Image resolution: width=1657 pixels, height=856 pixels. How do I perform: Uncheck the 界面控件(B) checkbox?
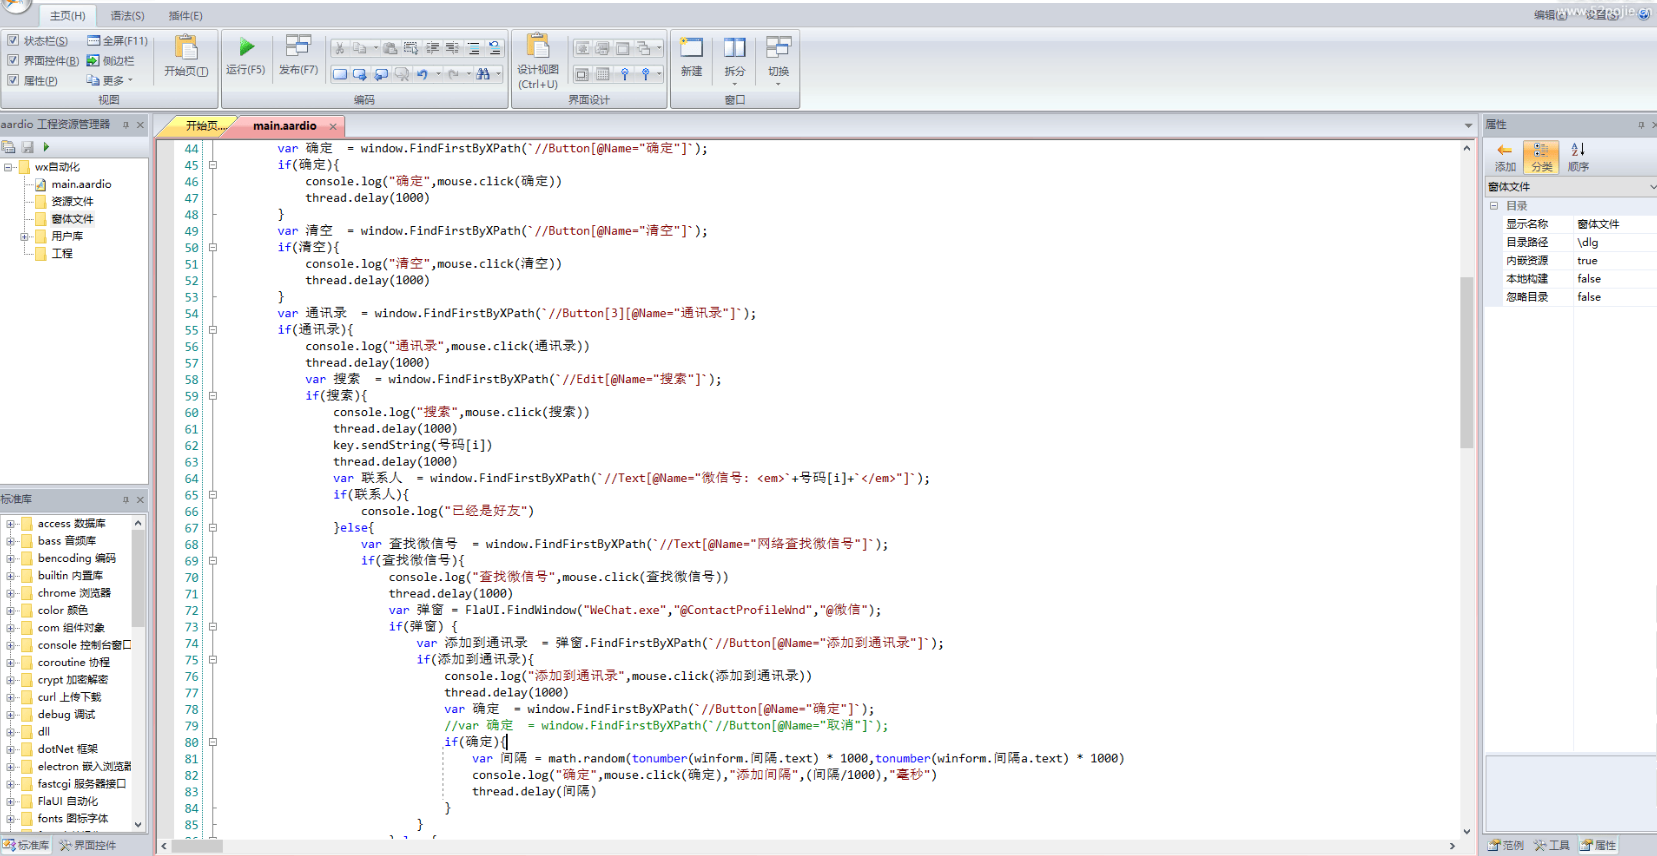coord(13,61)
